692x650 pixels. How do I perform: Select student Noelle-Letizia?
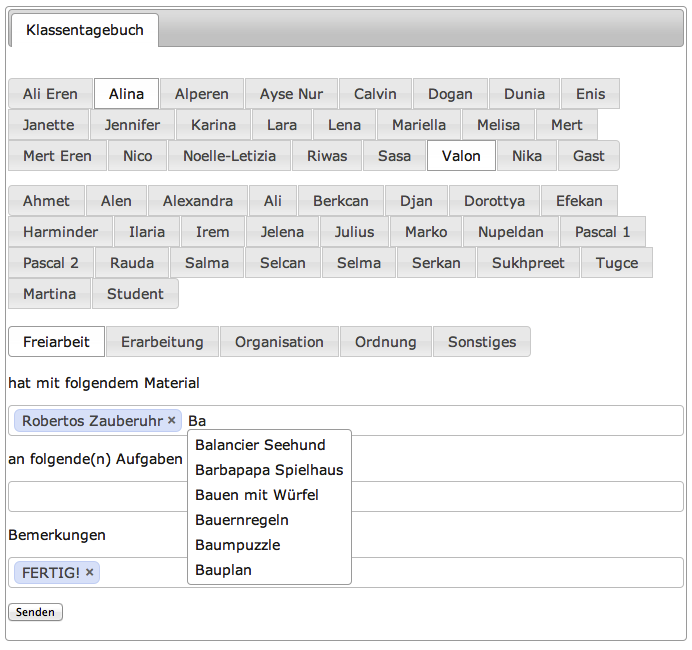pyautogui.click(x=229, y=156)
